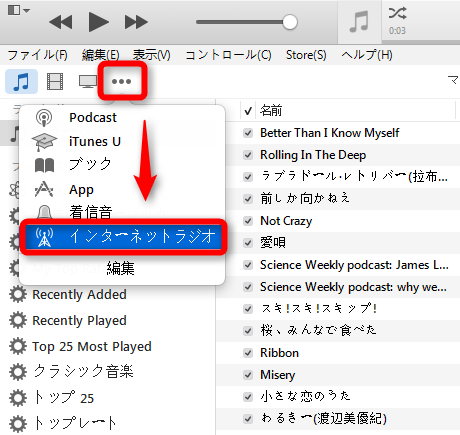Open the 表示(V) menu
The height and width of the screenshot is (435, 460).
[152, 55]
